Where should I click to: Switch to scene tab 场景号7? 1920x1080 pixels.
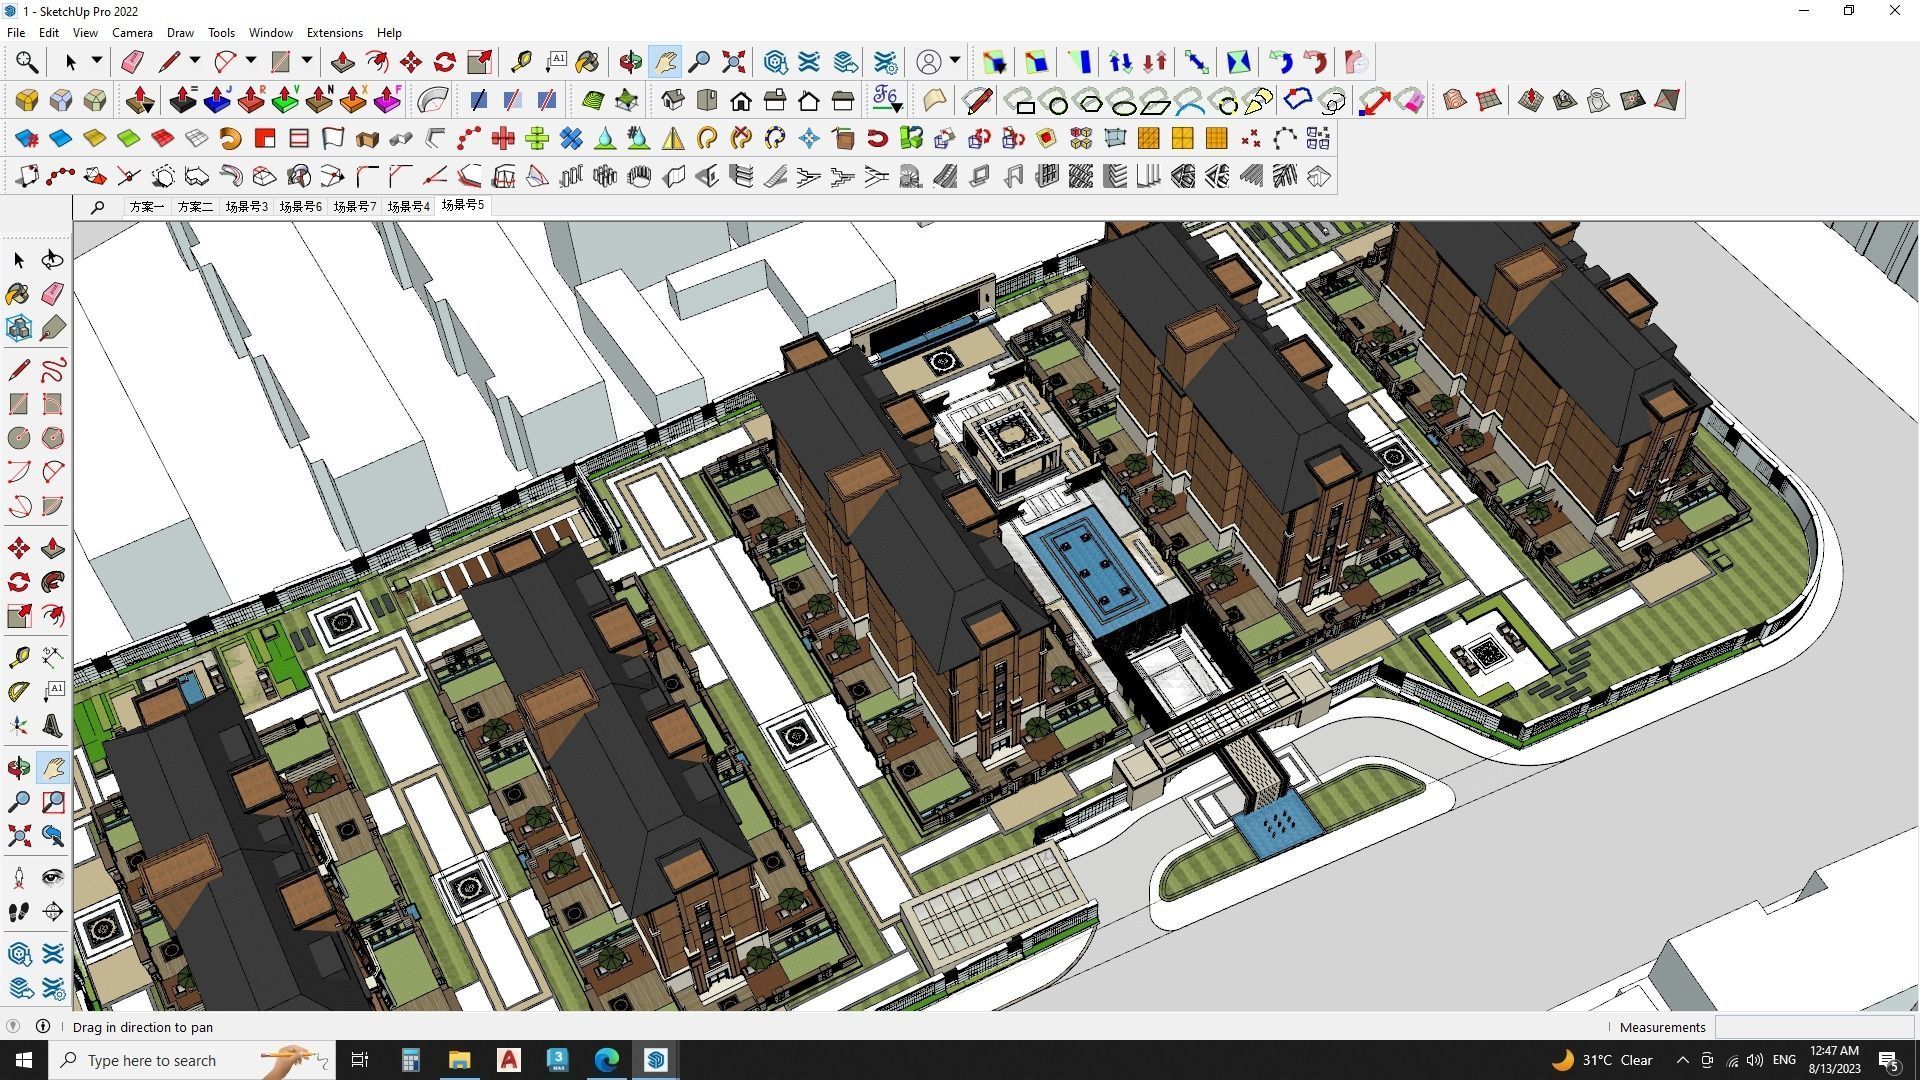pyautogui.click(x=354, y=207)
